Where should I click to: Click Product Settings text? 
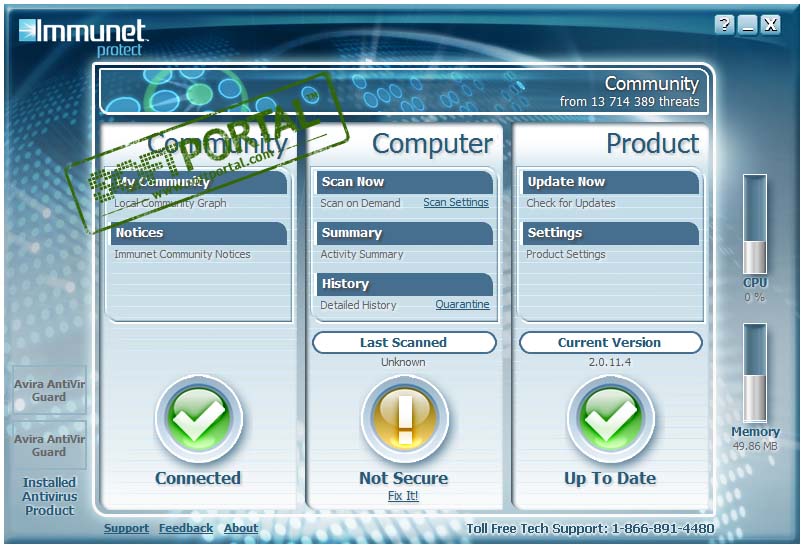(566, 254)
